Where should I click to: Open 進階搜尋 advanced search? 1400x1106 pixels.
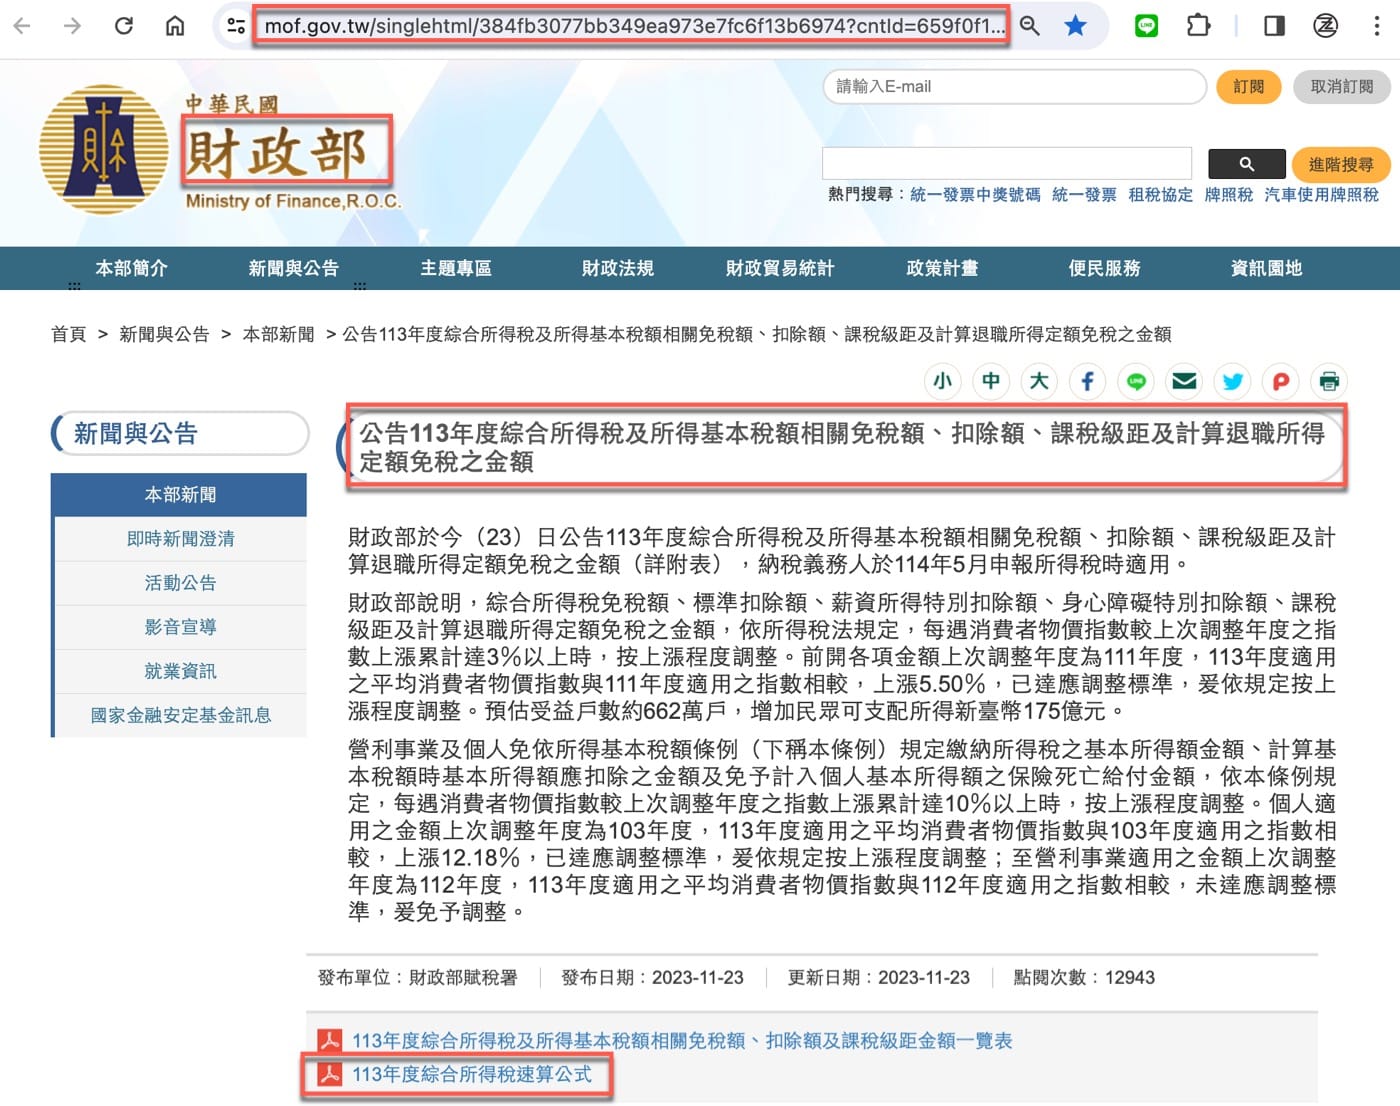(1341, 164)
